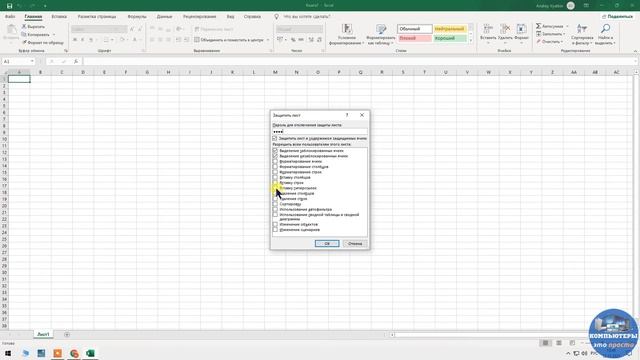
Task: Check 'Изменение объектов' checkbox
Action: tap(275, 224)
